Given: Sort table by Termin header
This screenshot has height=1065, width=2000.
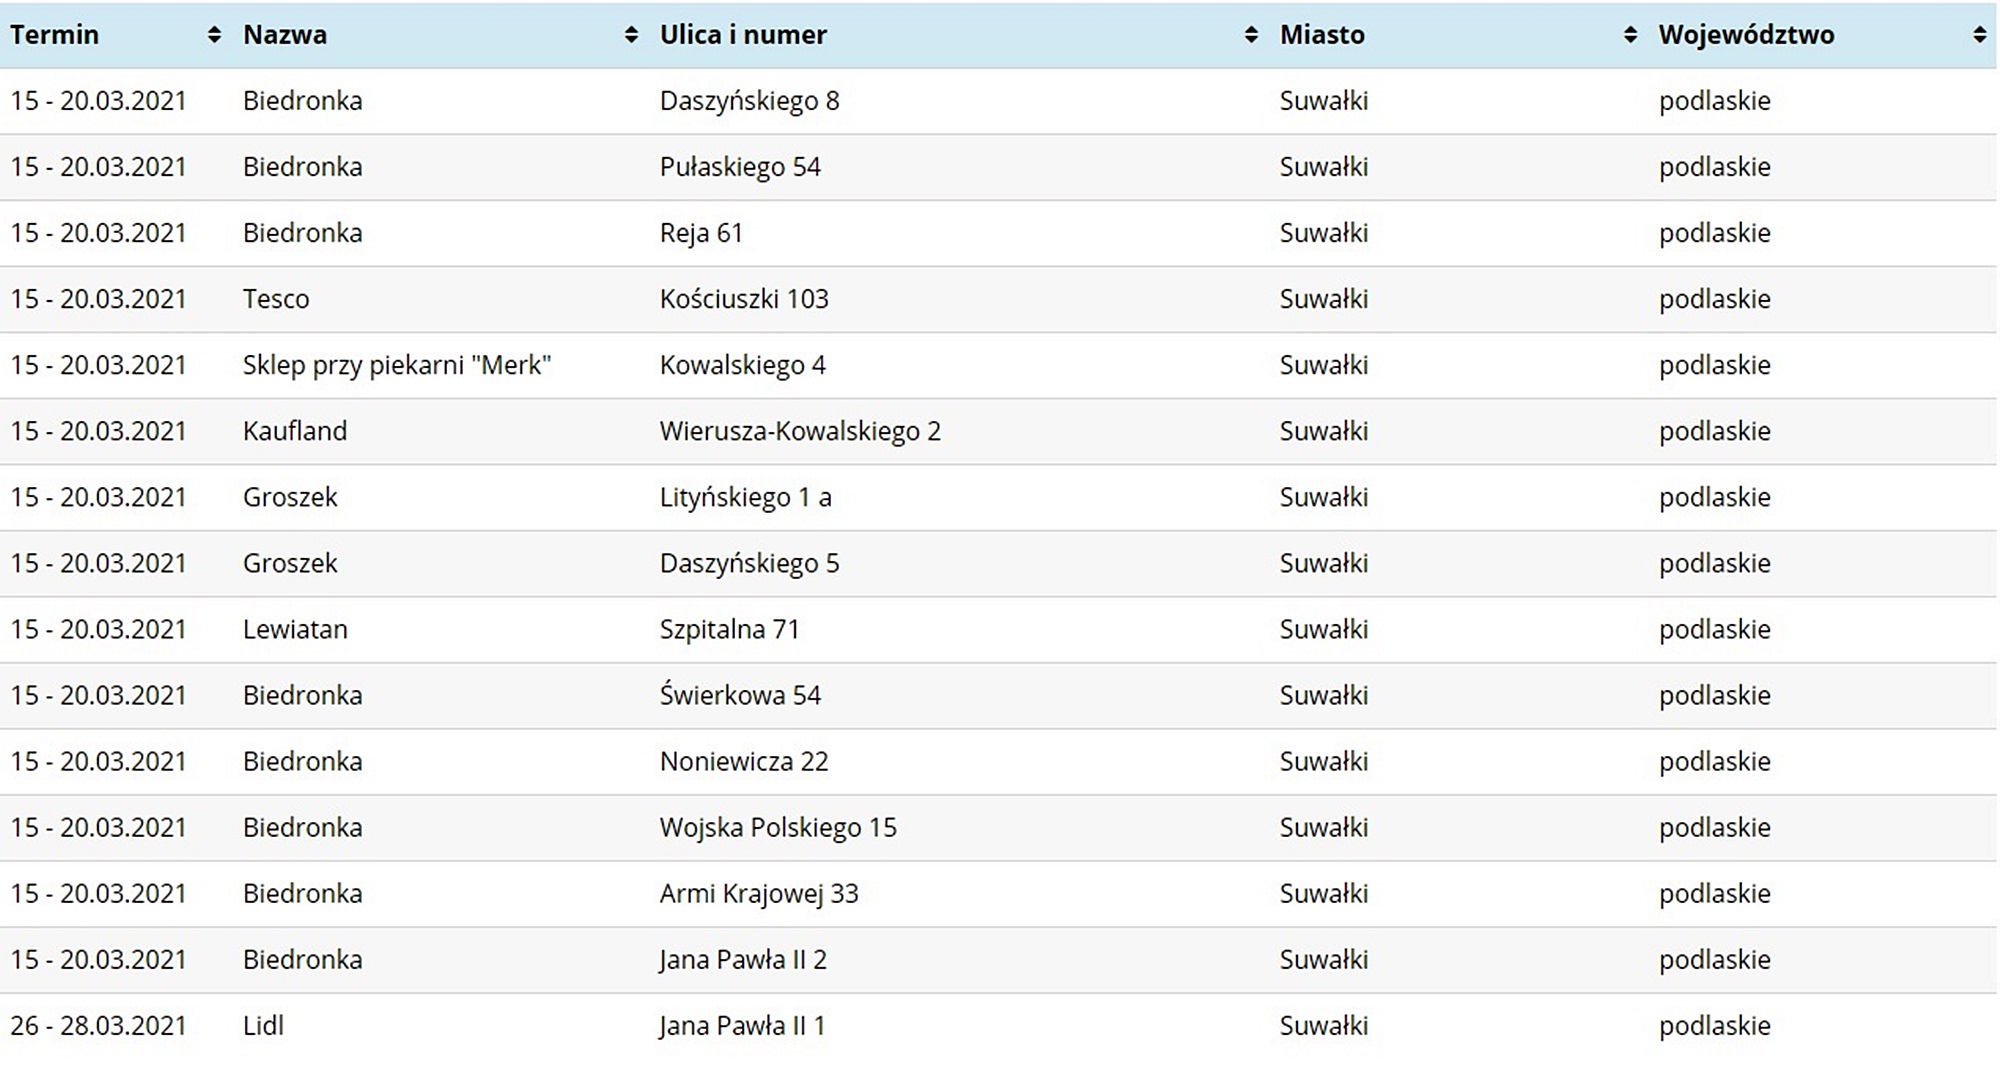Looking at the screenshot, I should point(55,35).
